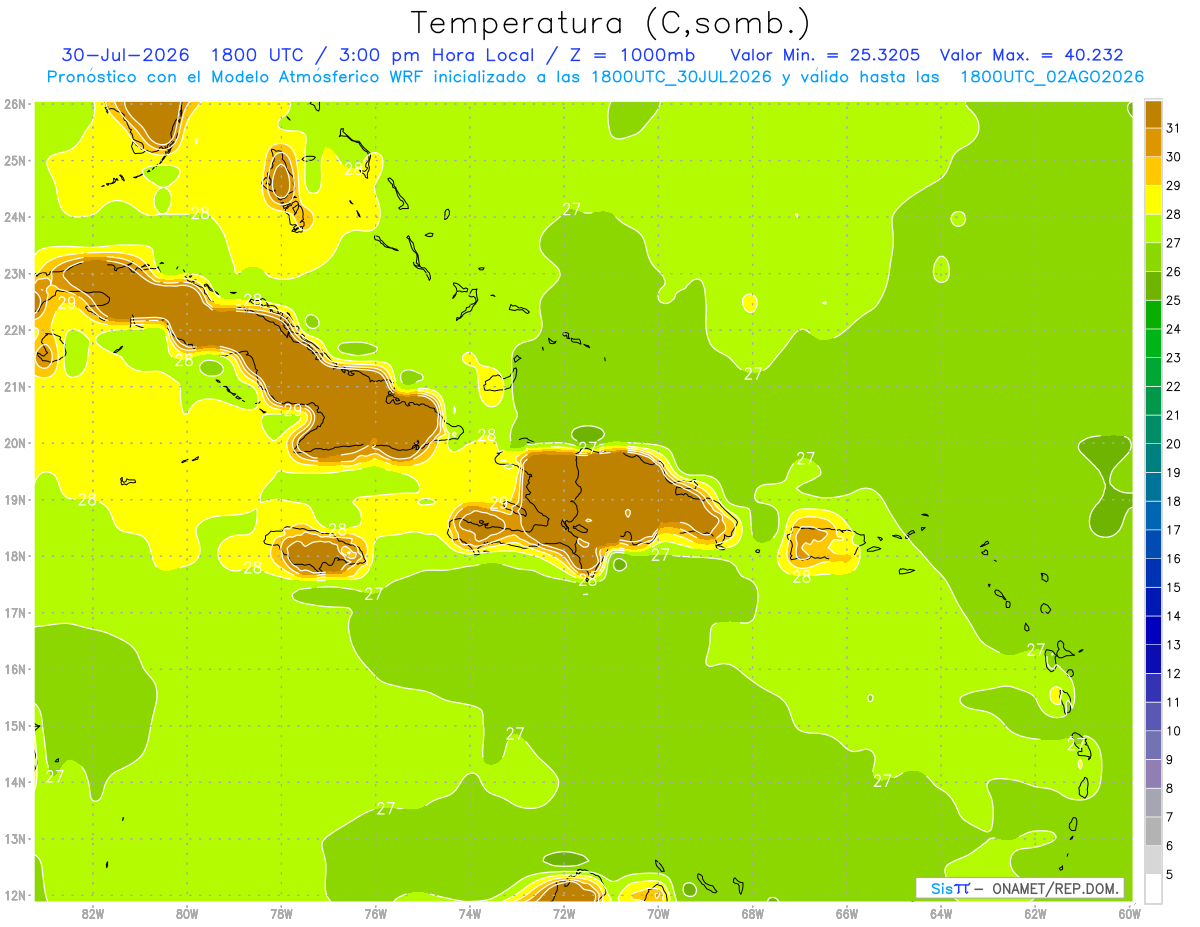The height and width of the screenshot is (927, 1200).
Task: Select the date text 30-Jul-2026
Action: point(125,55)
